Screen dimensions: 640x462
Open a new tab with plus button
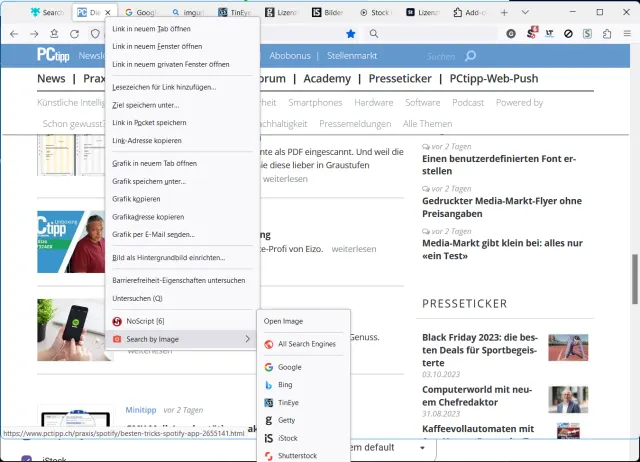point(504,13)
